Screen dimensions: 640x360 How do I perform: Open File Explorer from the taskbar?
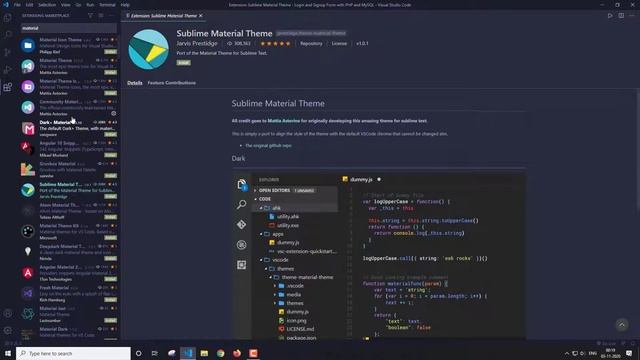(x=204, y=353)
